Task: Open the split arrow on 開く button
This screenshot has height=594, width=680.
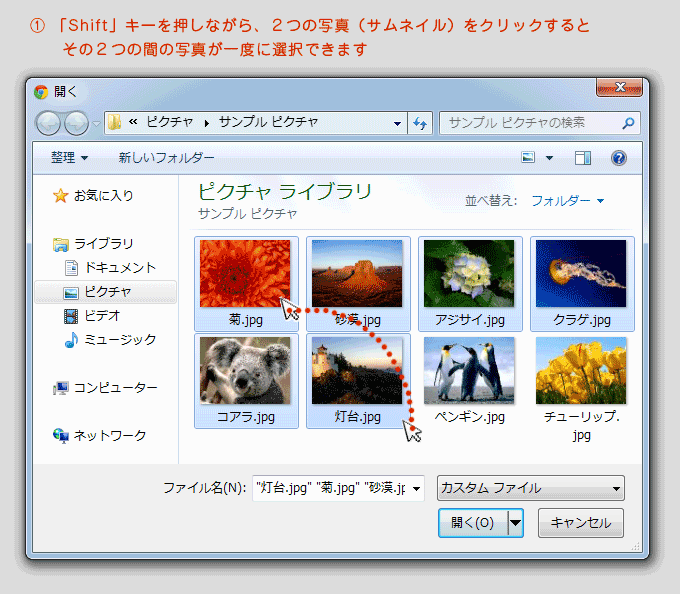Action: [x=515, y=522]
